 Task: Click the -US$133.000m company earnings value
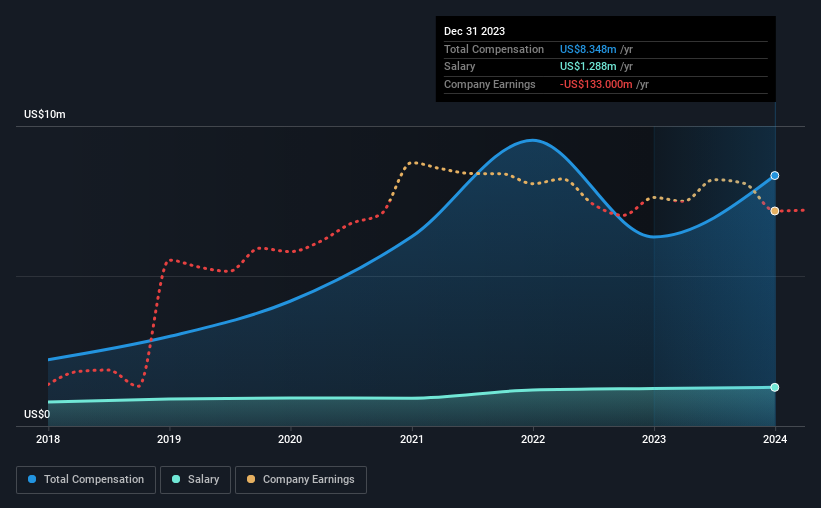[x=596, y=84]
